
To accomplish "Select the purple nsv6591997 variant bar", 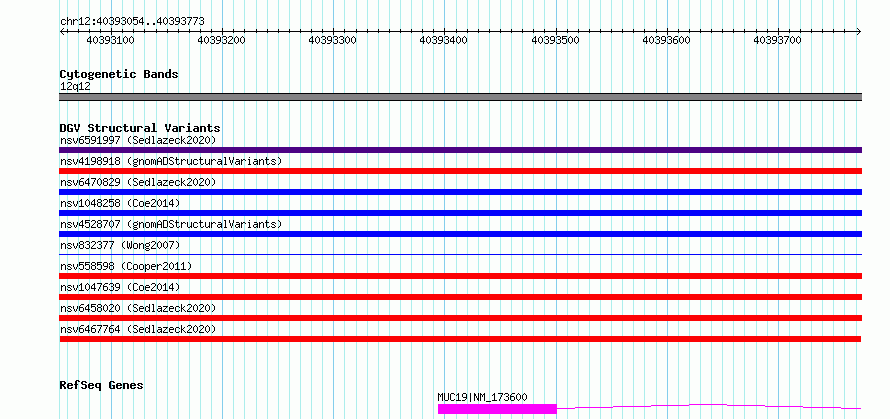I will (x=460, y=150).
